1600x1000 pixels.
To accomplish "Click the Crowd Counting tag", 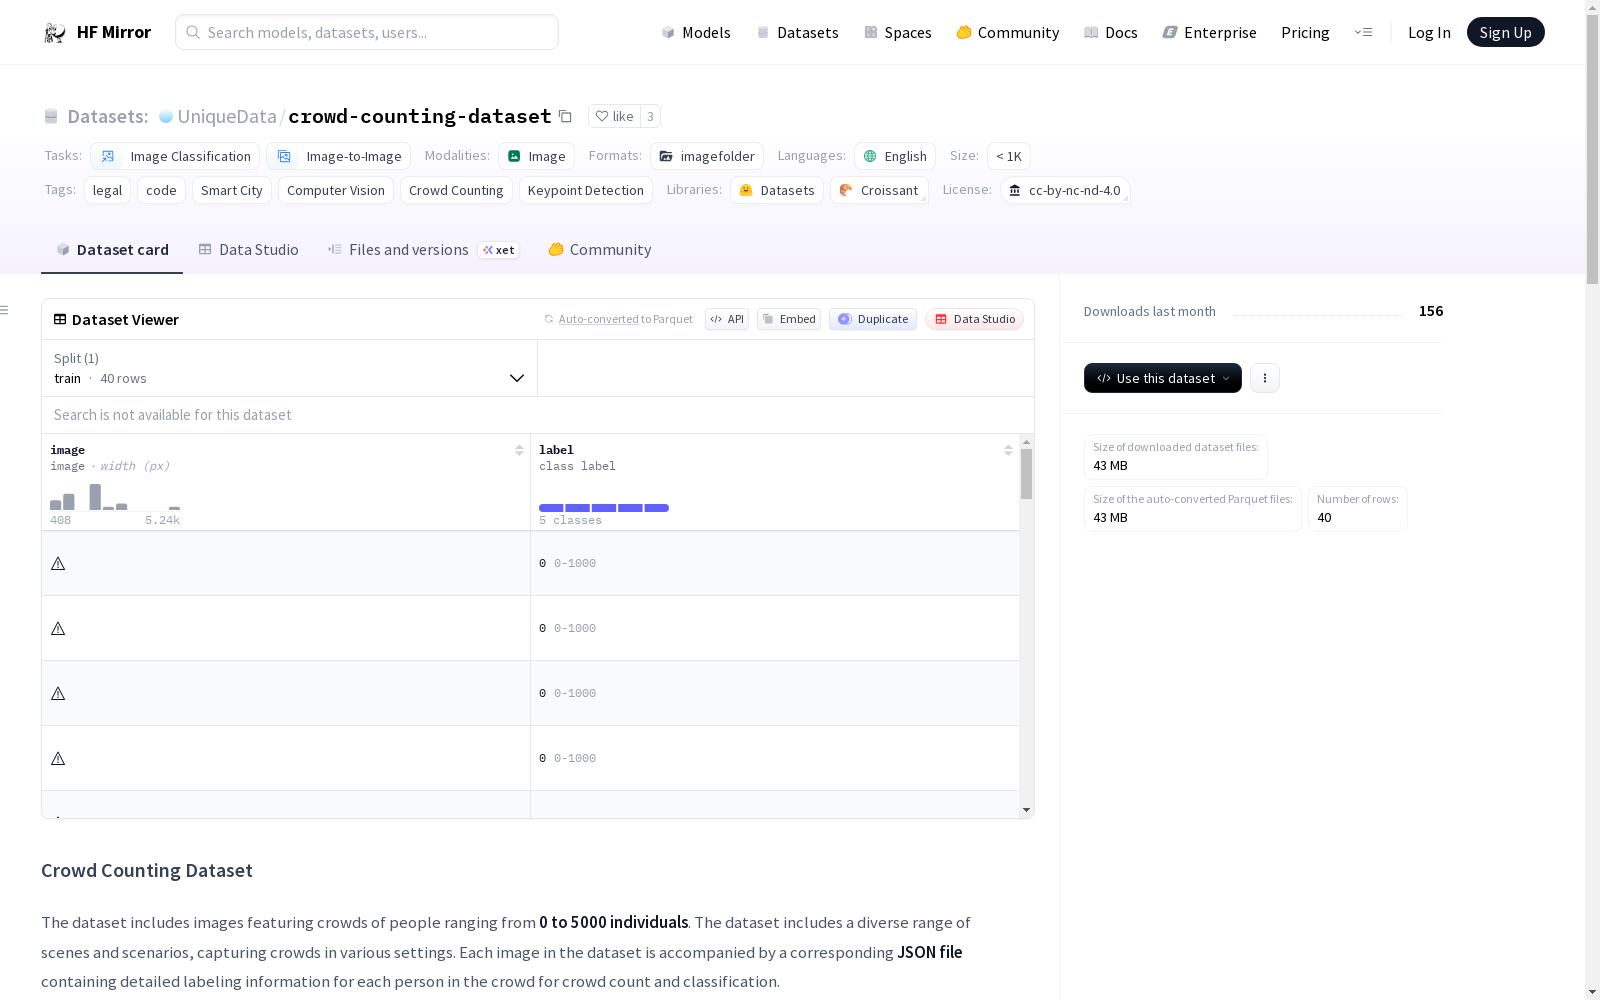I will tap(456, 190).
